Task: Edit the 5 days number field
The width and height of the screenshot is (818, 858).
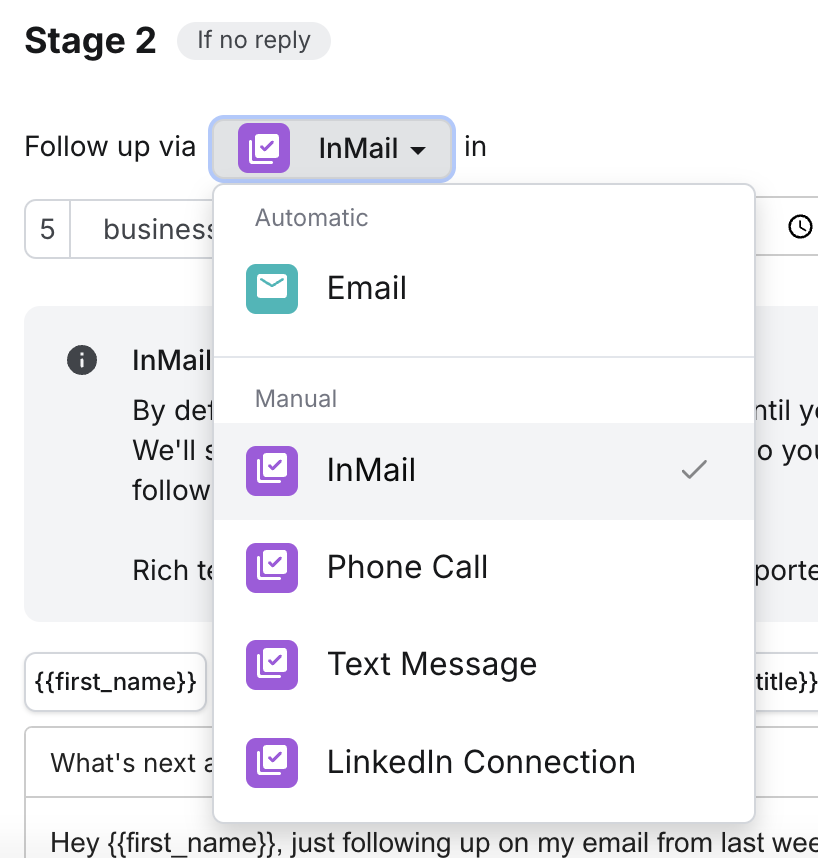Action: (48, 229)
